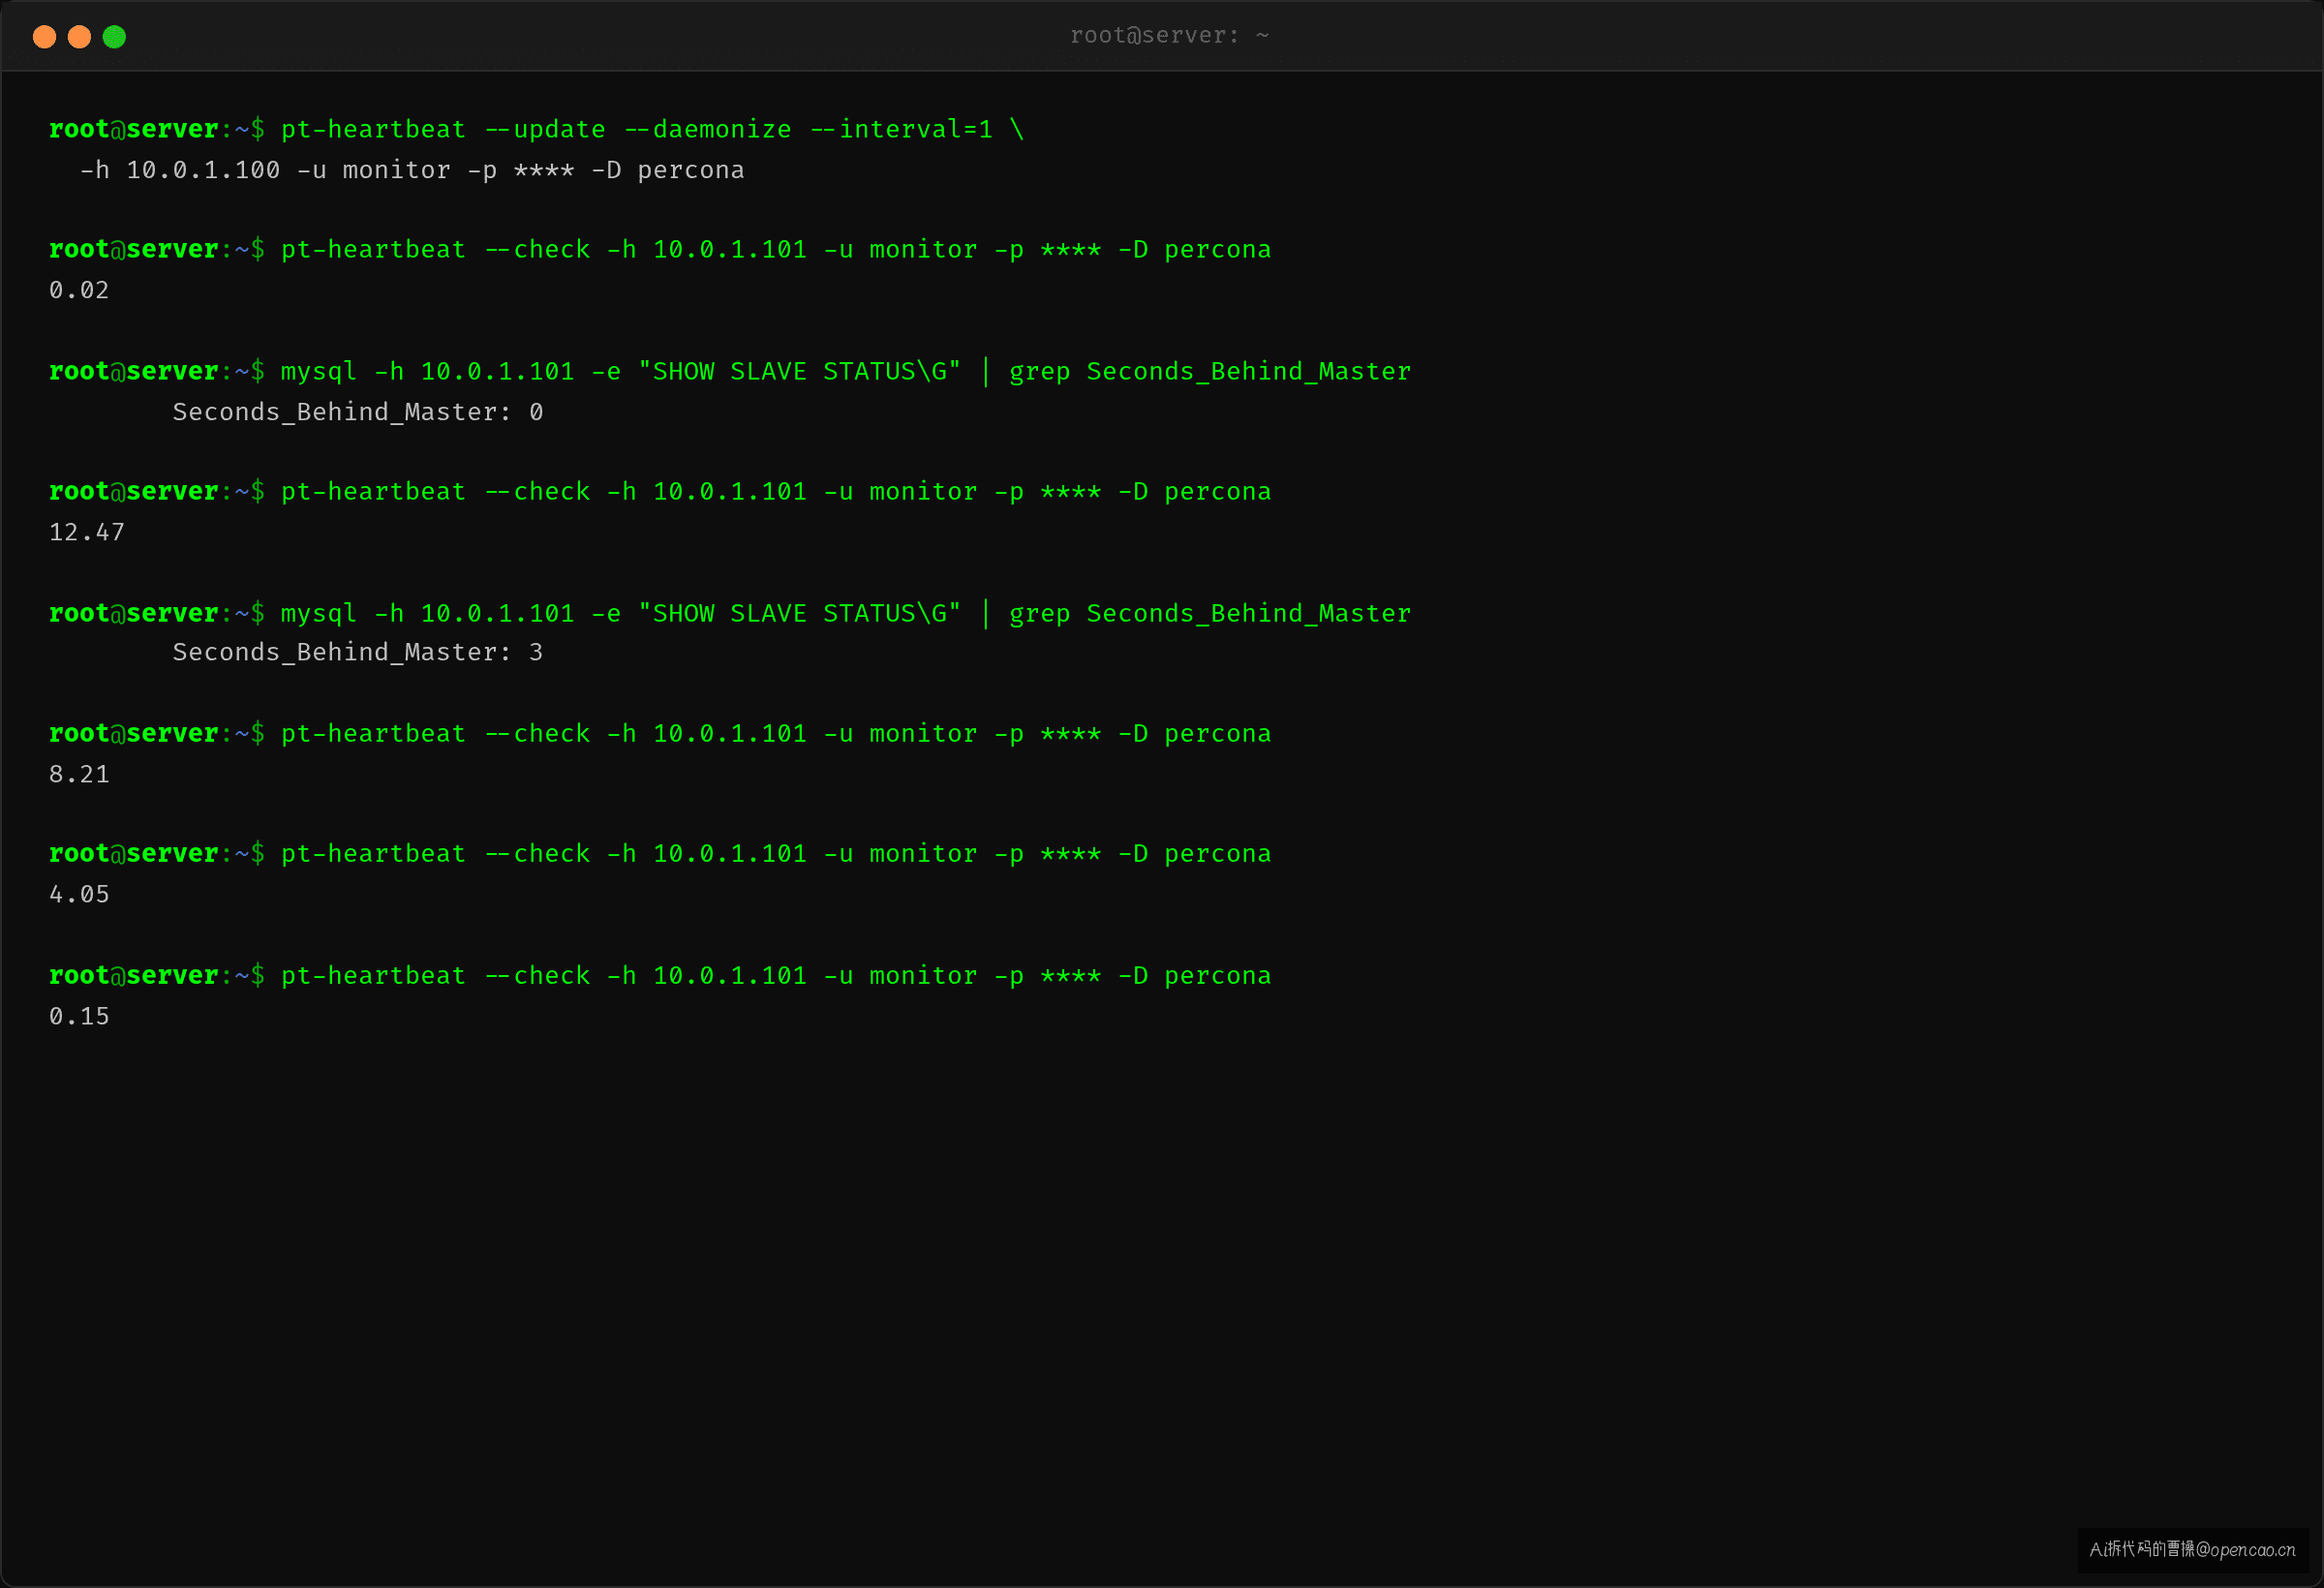
Task: Click the root@server prompt before the last command
Action: click(157, 976)
